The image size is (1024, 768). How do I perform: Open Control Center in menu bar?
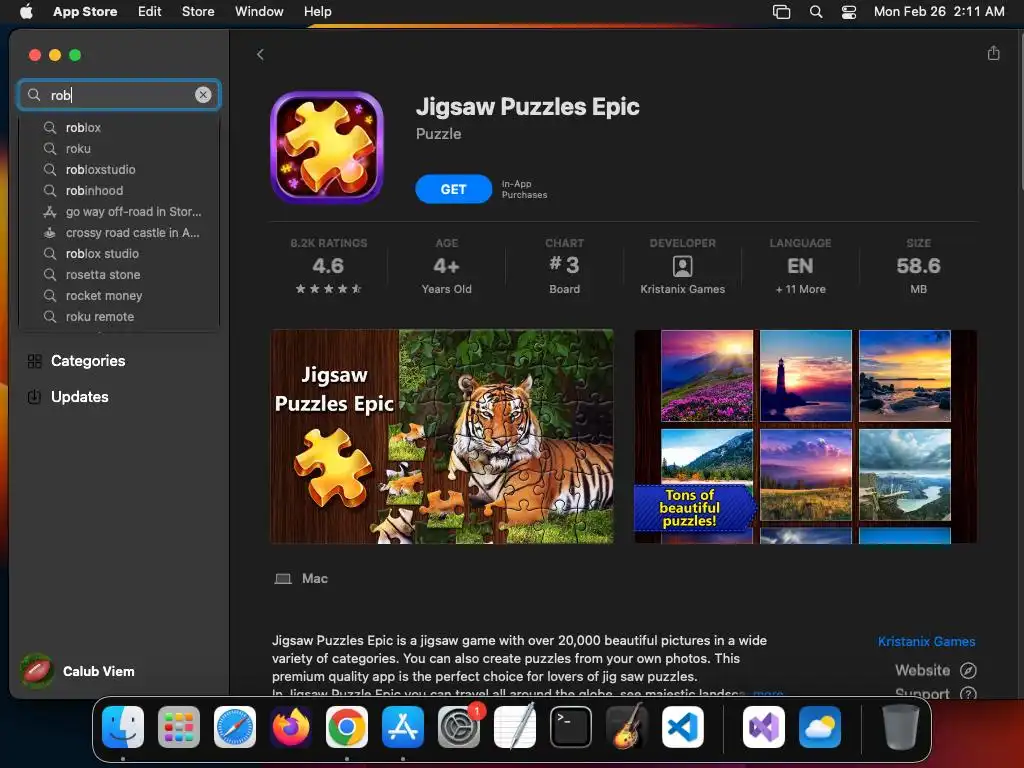tap(848, 11)
